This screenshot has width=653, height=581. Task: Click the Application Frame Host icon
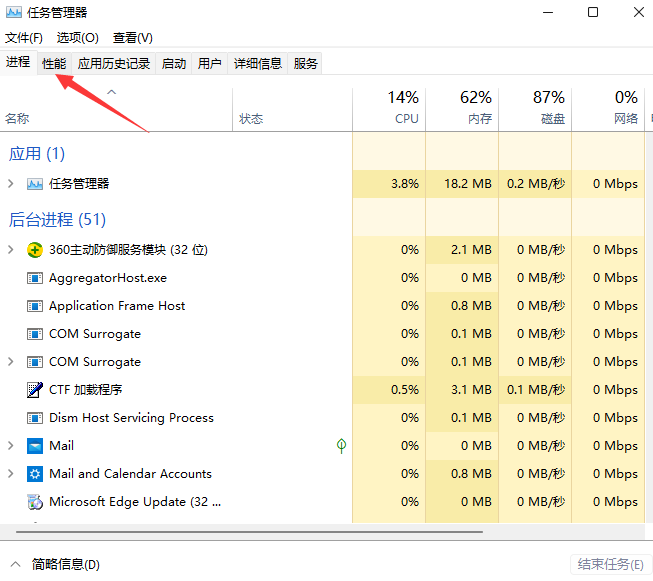click(x=35, y=306)
